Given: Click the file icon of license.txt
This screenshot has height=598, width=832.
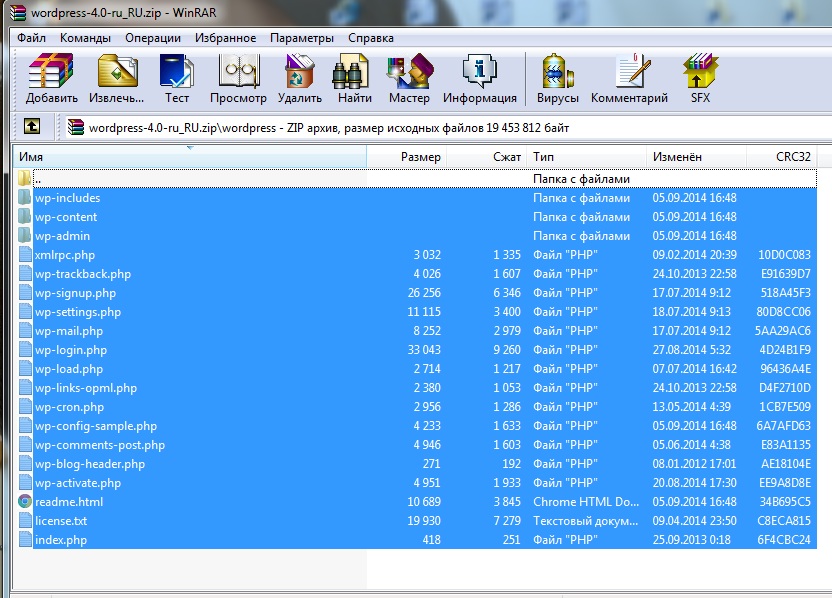Looking at the screenshot, I should (24, 521).
